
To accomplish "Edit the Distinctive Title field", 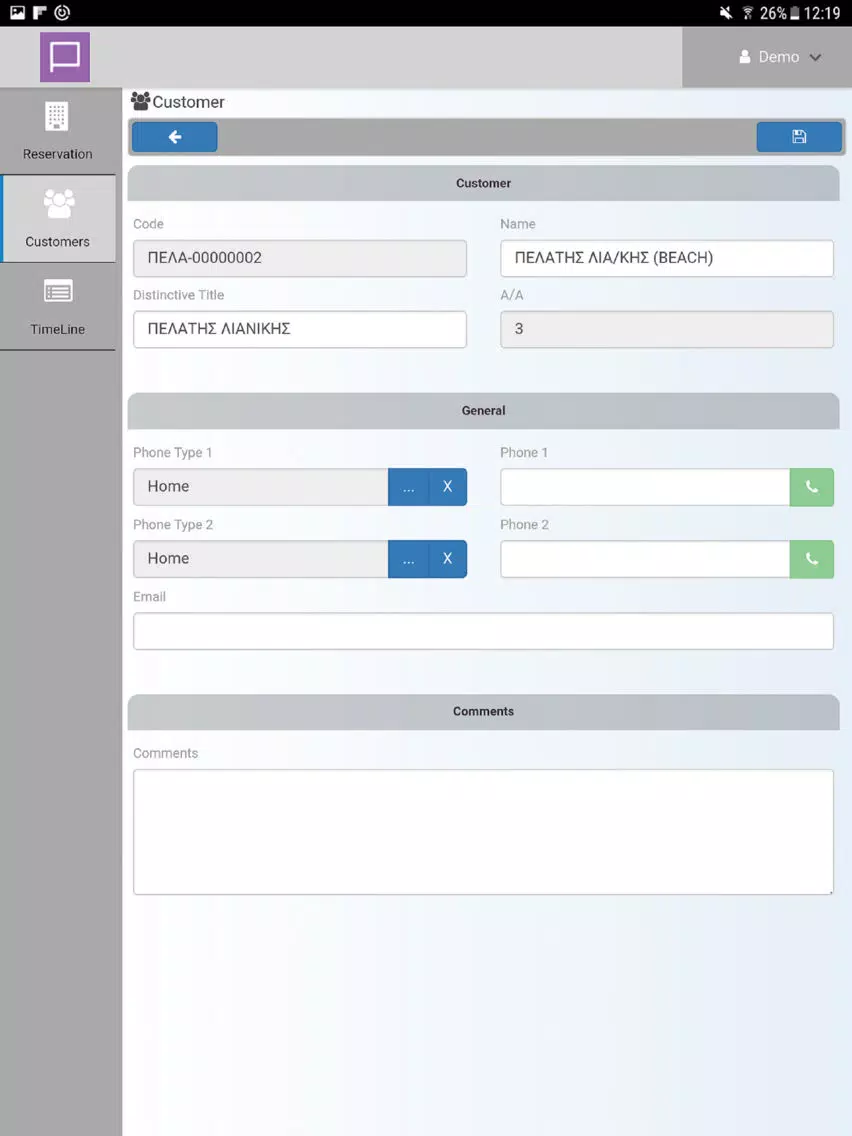I will pos(300,329).
